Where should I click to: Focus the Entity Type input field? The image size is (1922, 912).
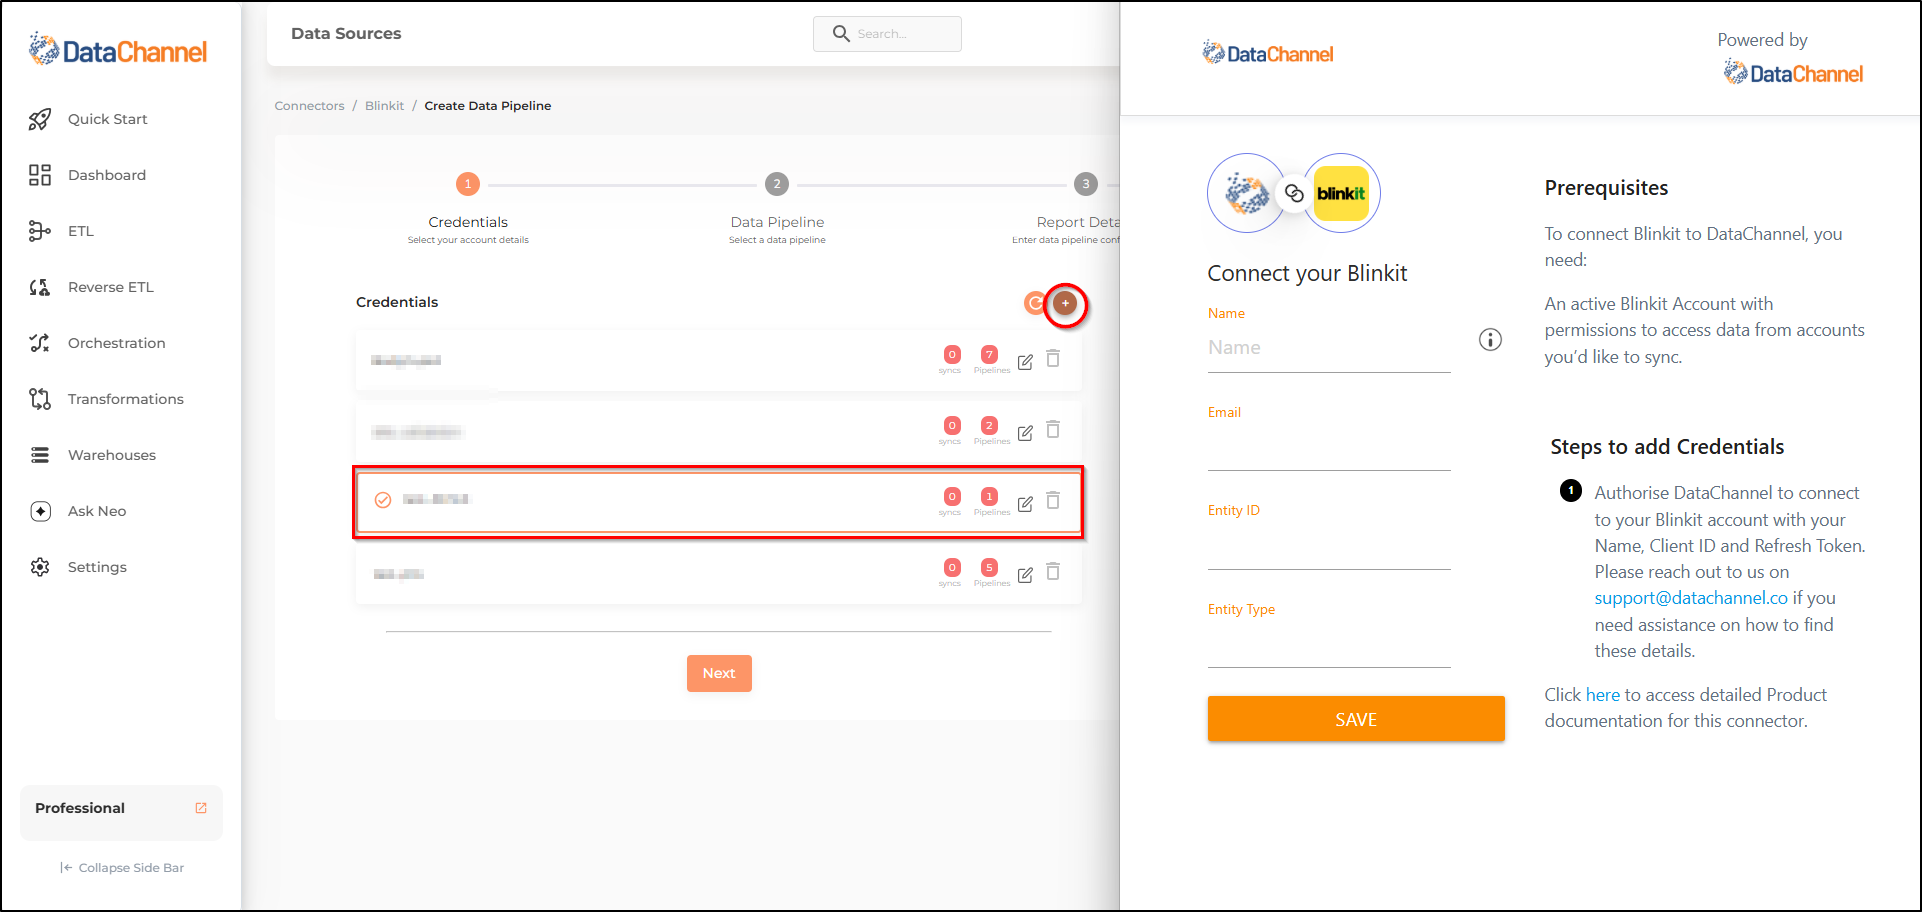[1329, 644]
